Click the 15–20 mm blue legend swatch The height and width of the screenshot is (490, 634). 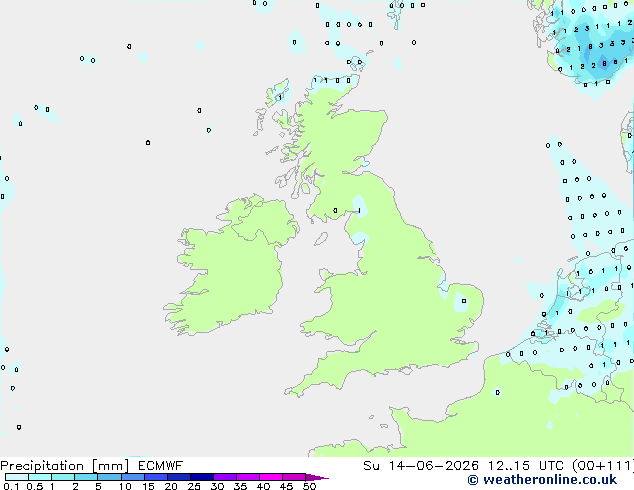pos(156,477)
